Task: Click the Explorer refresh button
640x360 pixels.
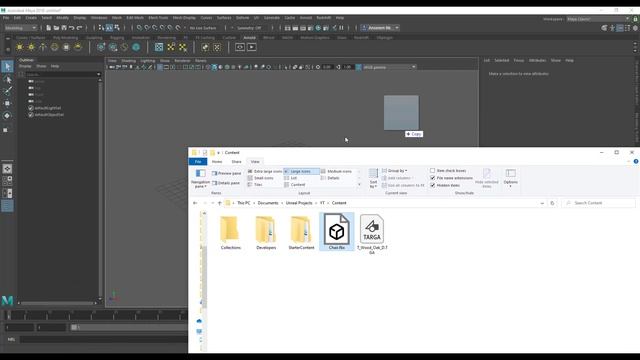Action: 552,203
